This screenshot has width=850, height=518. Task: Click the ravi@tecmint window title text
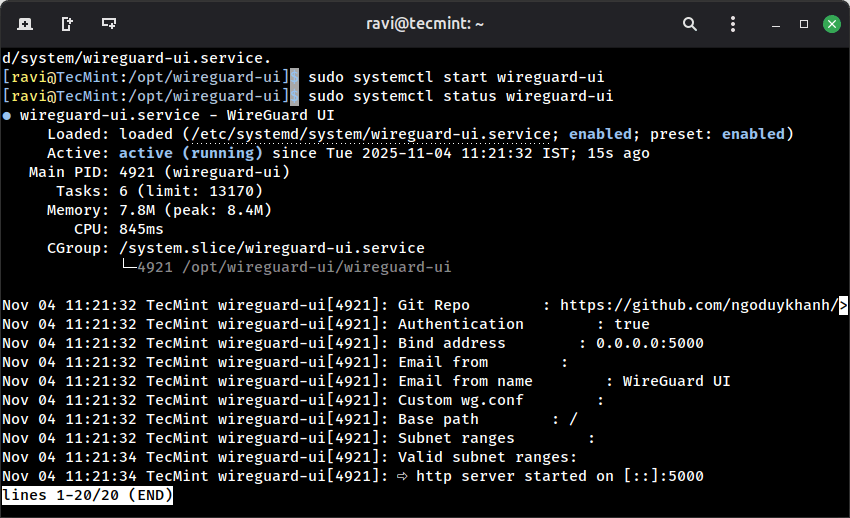(x=424, y=23)
